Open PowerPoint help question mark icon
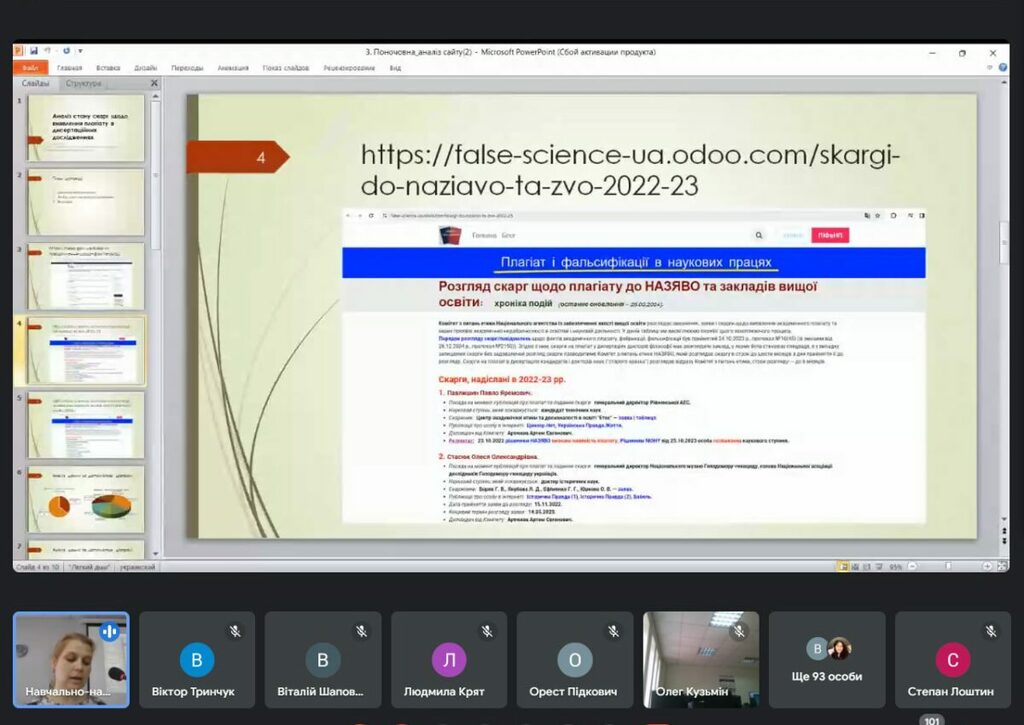 coord(1002,67)
